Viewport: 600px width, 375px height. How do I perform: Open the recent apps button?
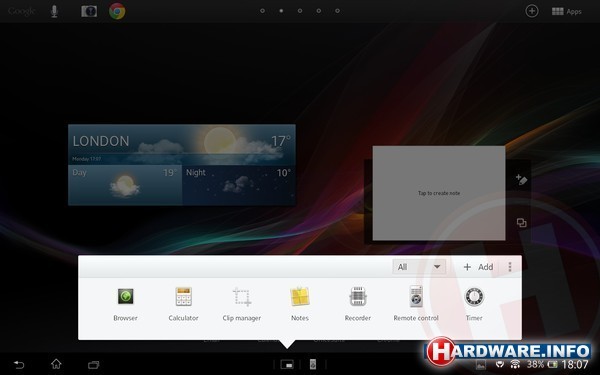click(x=93, y=364)
